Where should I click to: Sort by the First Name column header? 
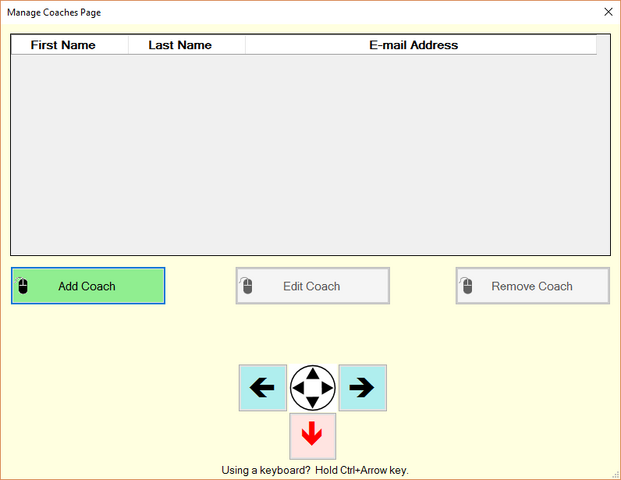click(70, 45)
